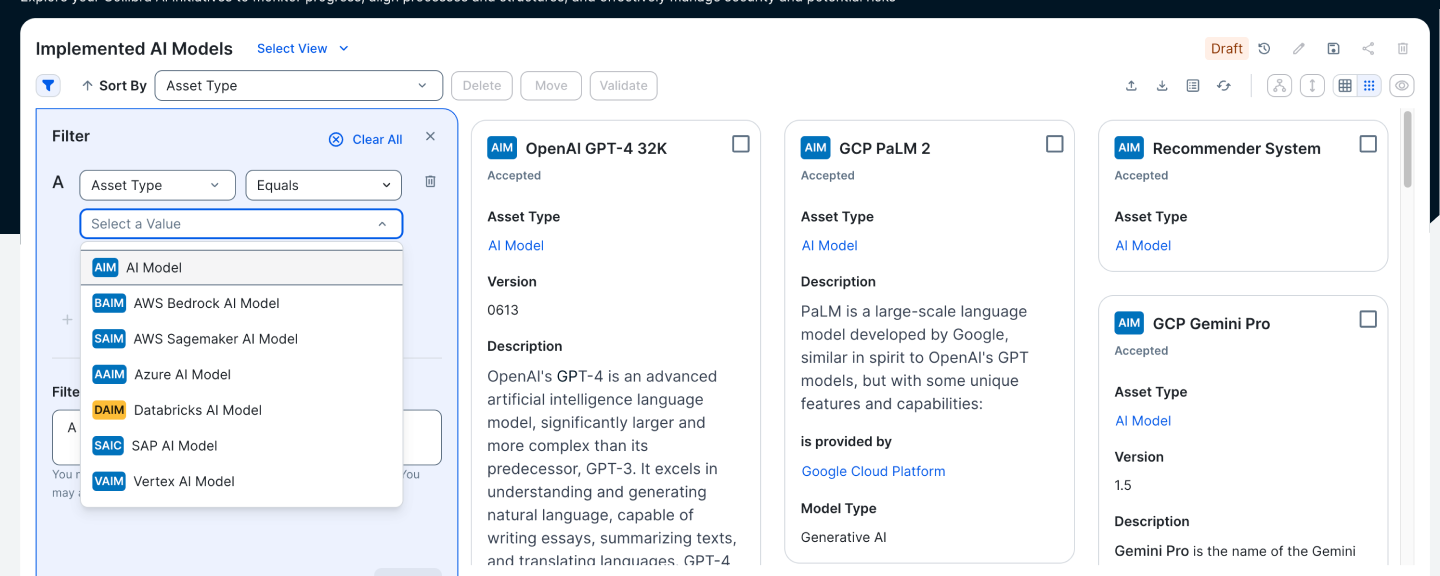Select the GCP PaLM 2 card checkbox
The height and width of the screenshot is (576, 1440).
[x=1054, y=144]
